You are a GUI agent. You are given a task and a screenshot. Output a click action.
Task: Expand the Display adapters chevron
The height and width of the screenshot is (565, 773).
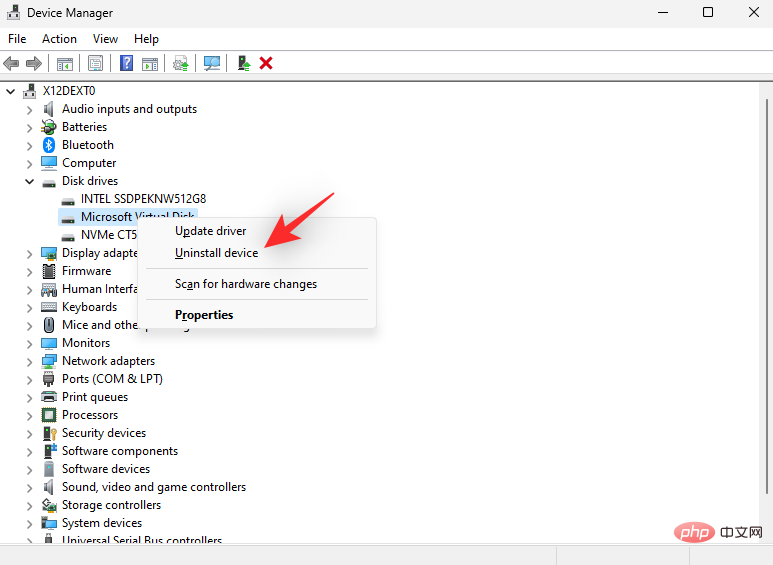[30, 253]
